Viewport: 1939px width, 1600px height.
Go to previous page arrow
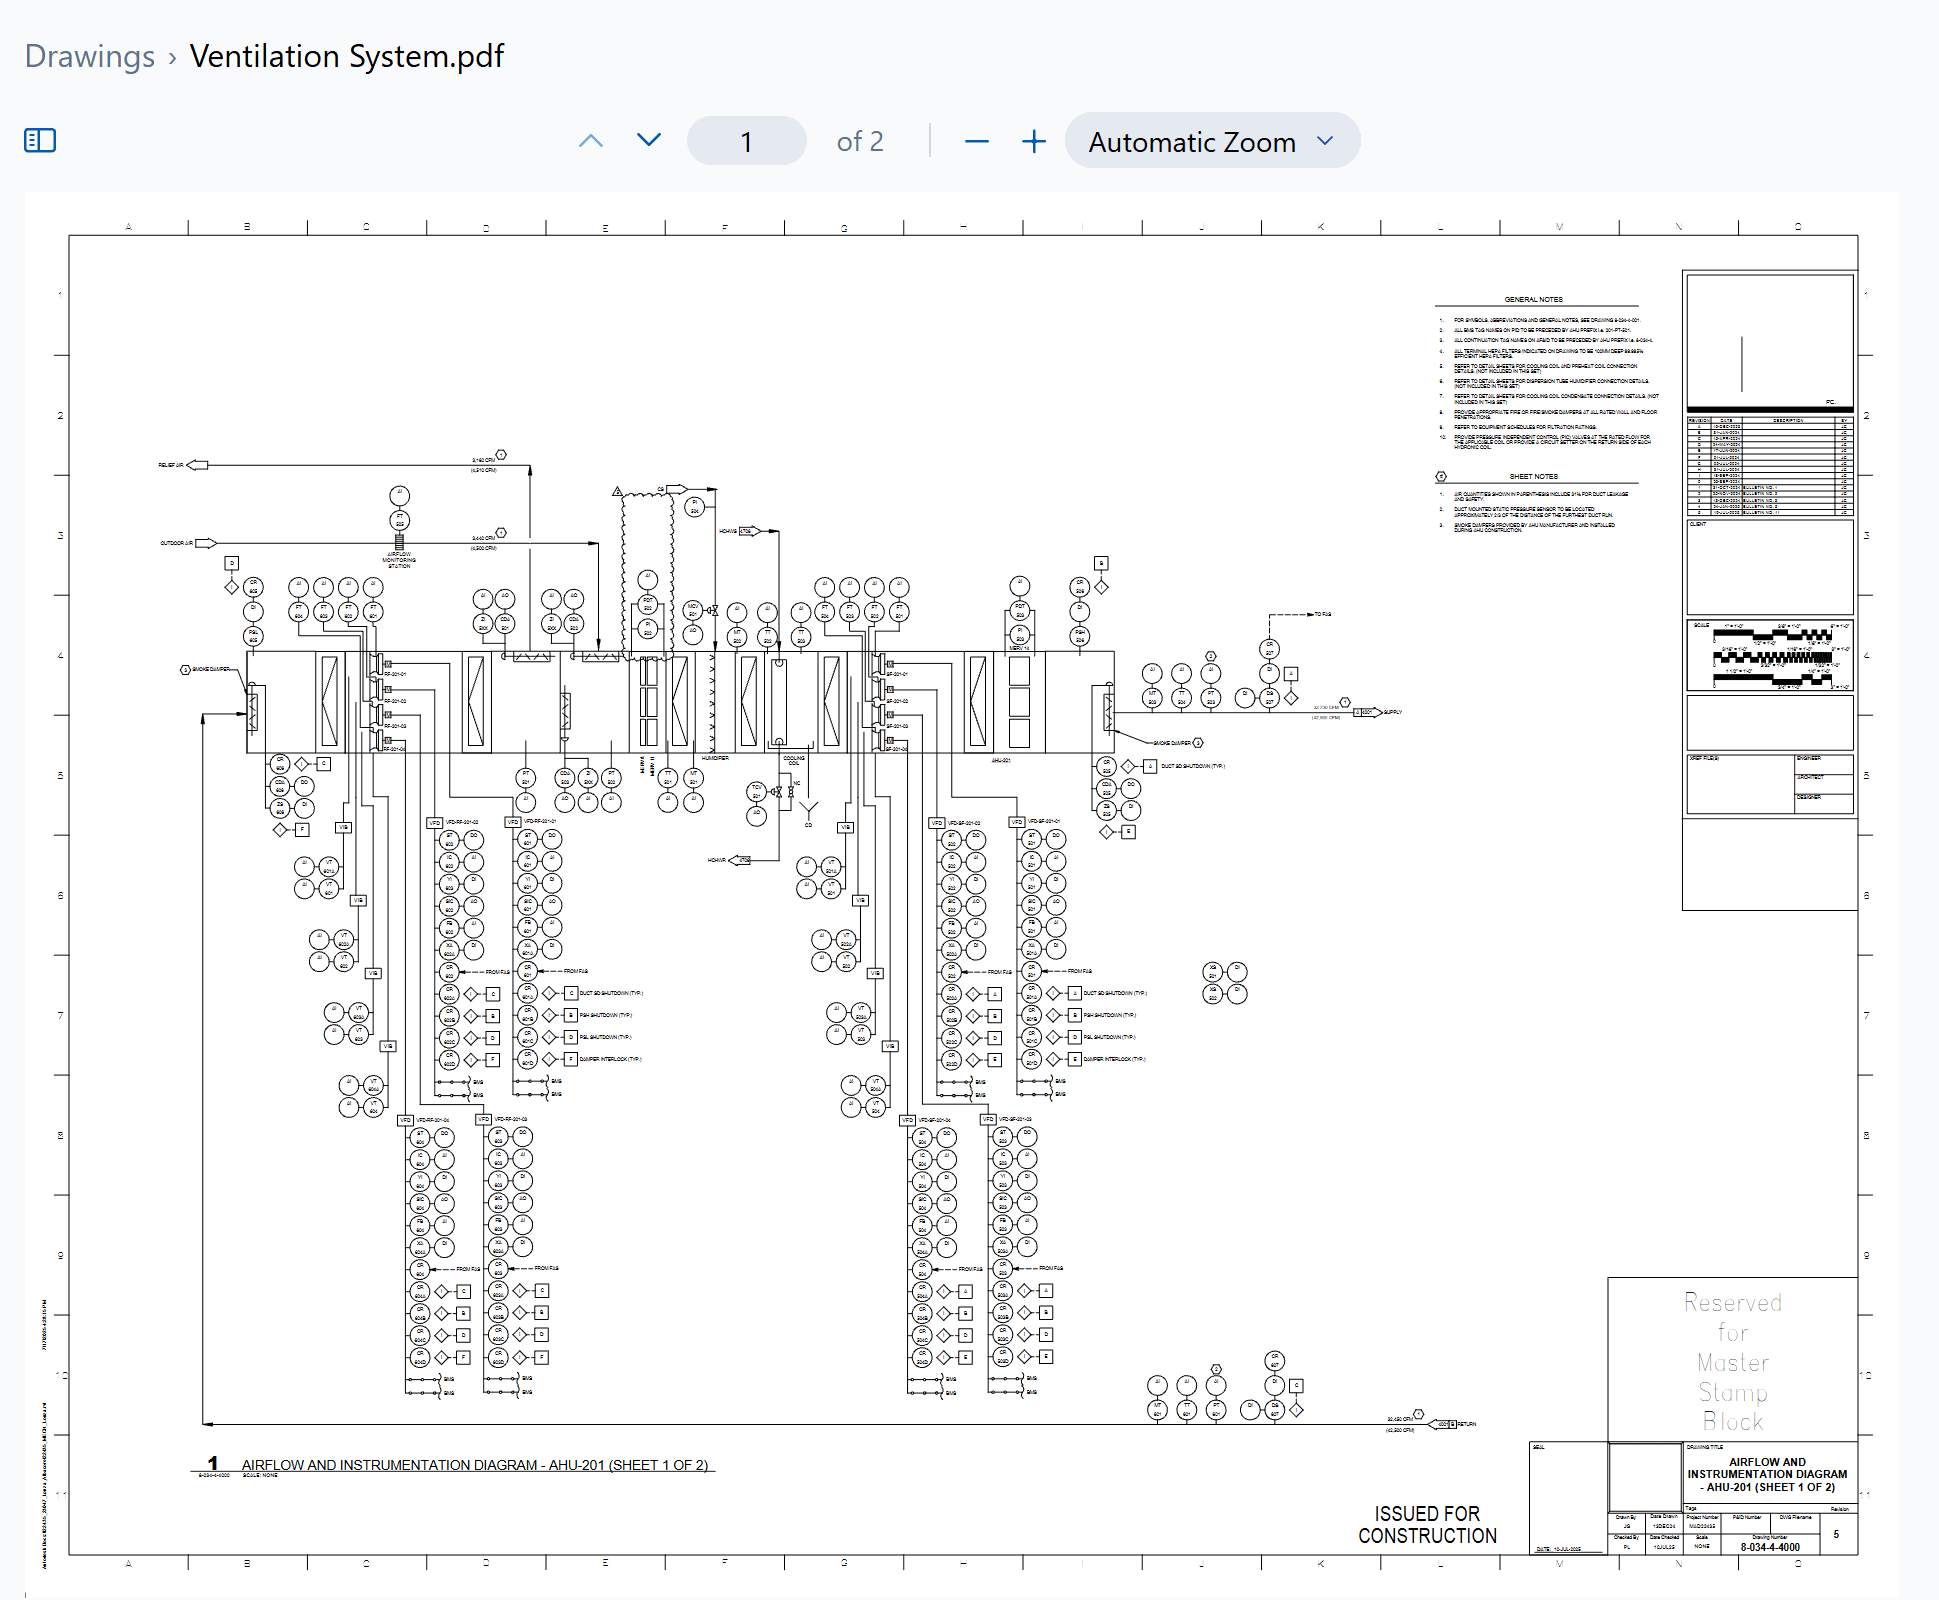(591, 141)
